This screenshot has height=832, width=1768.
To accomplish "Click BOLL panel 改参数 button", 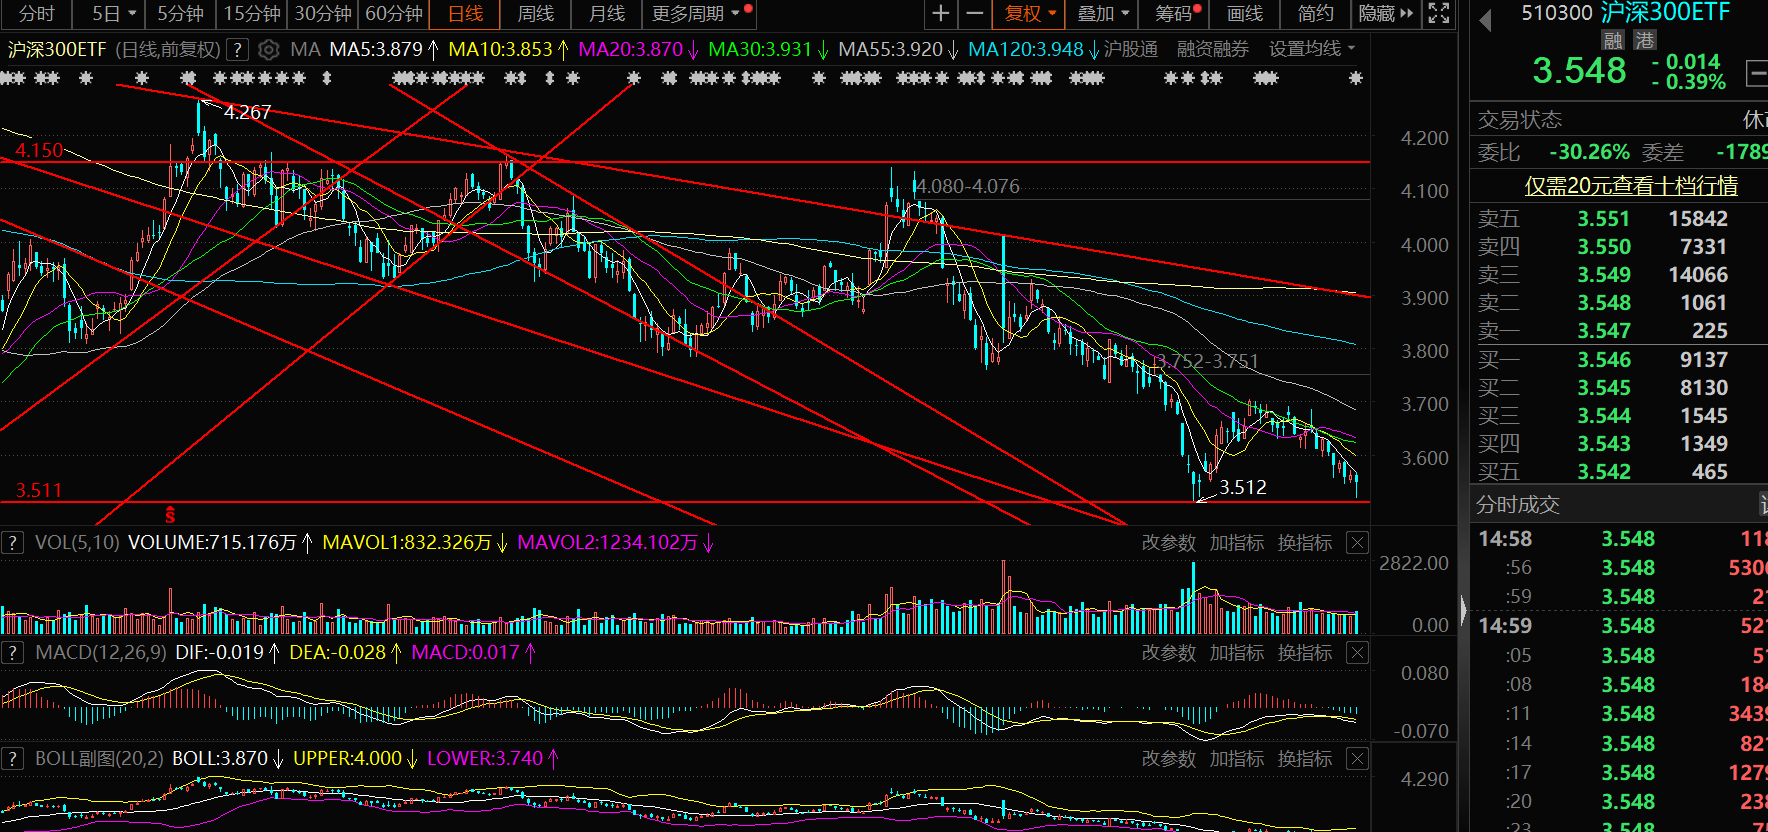I will click(1169, 759).
